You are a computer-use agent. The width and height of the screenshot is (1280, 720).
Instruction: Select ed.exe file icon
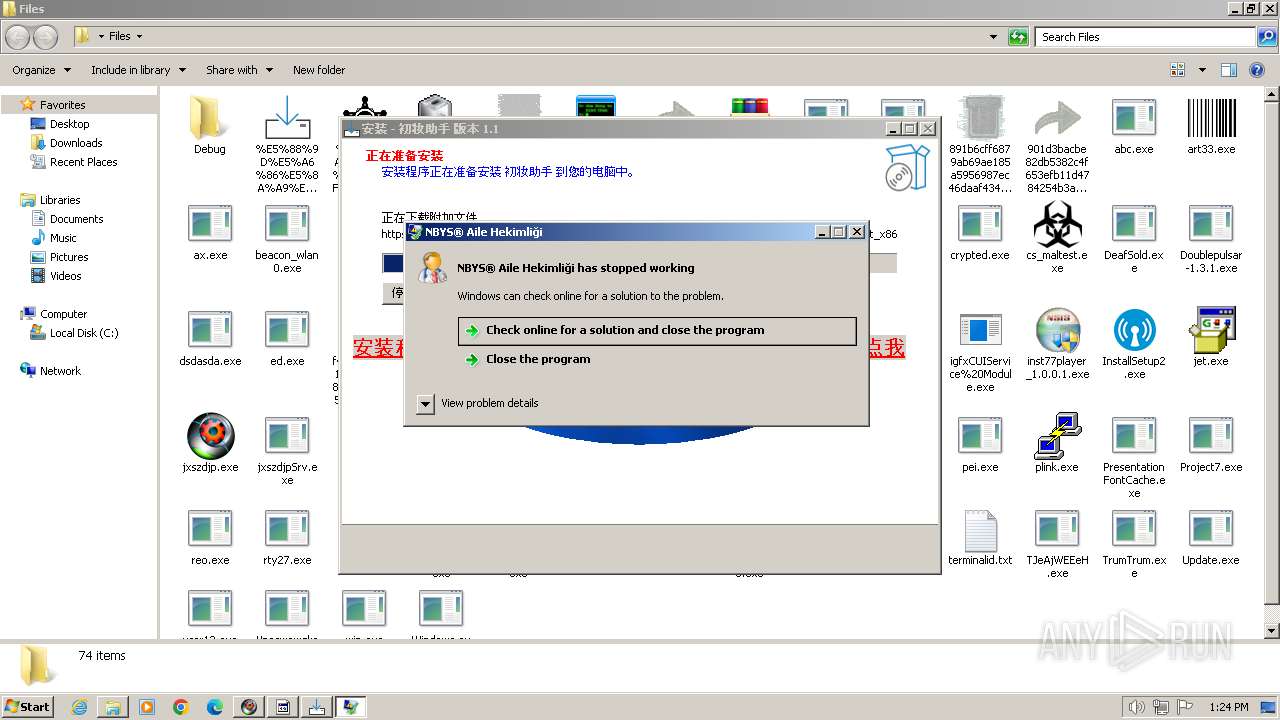287,330
